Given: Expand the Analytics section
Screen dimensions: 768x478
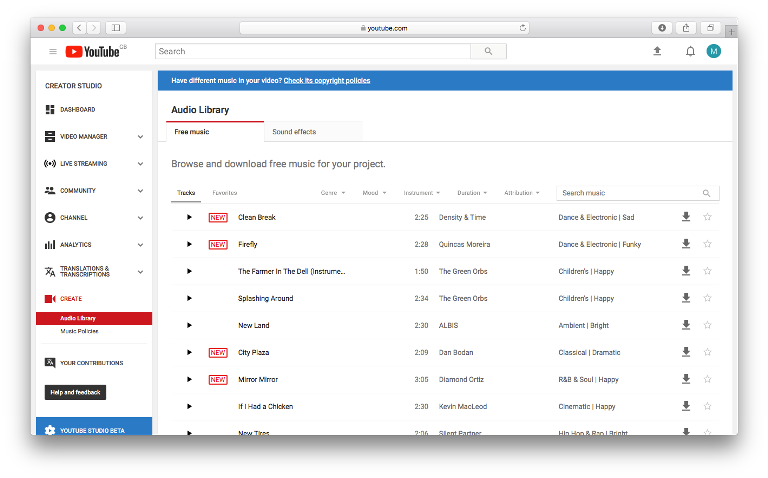Looking at the screenshot, I should click(141, 244).
